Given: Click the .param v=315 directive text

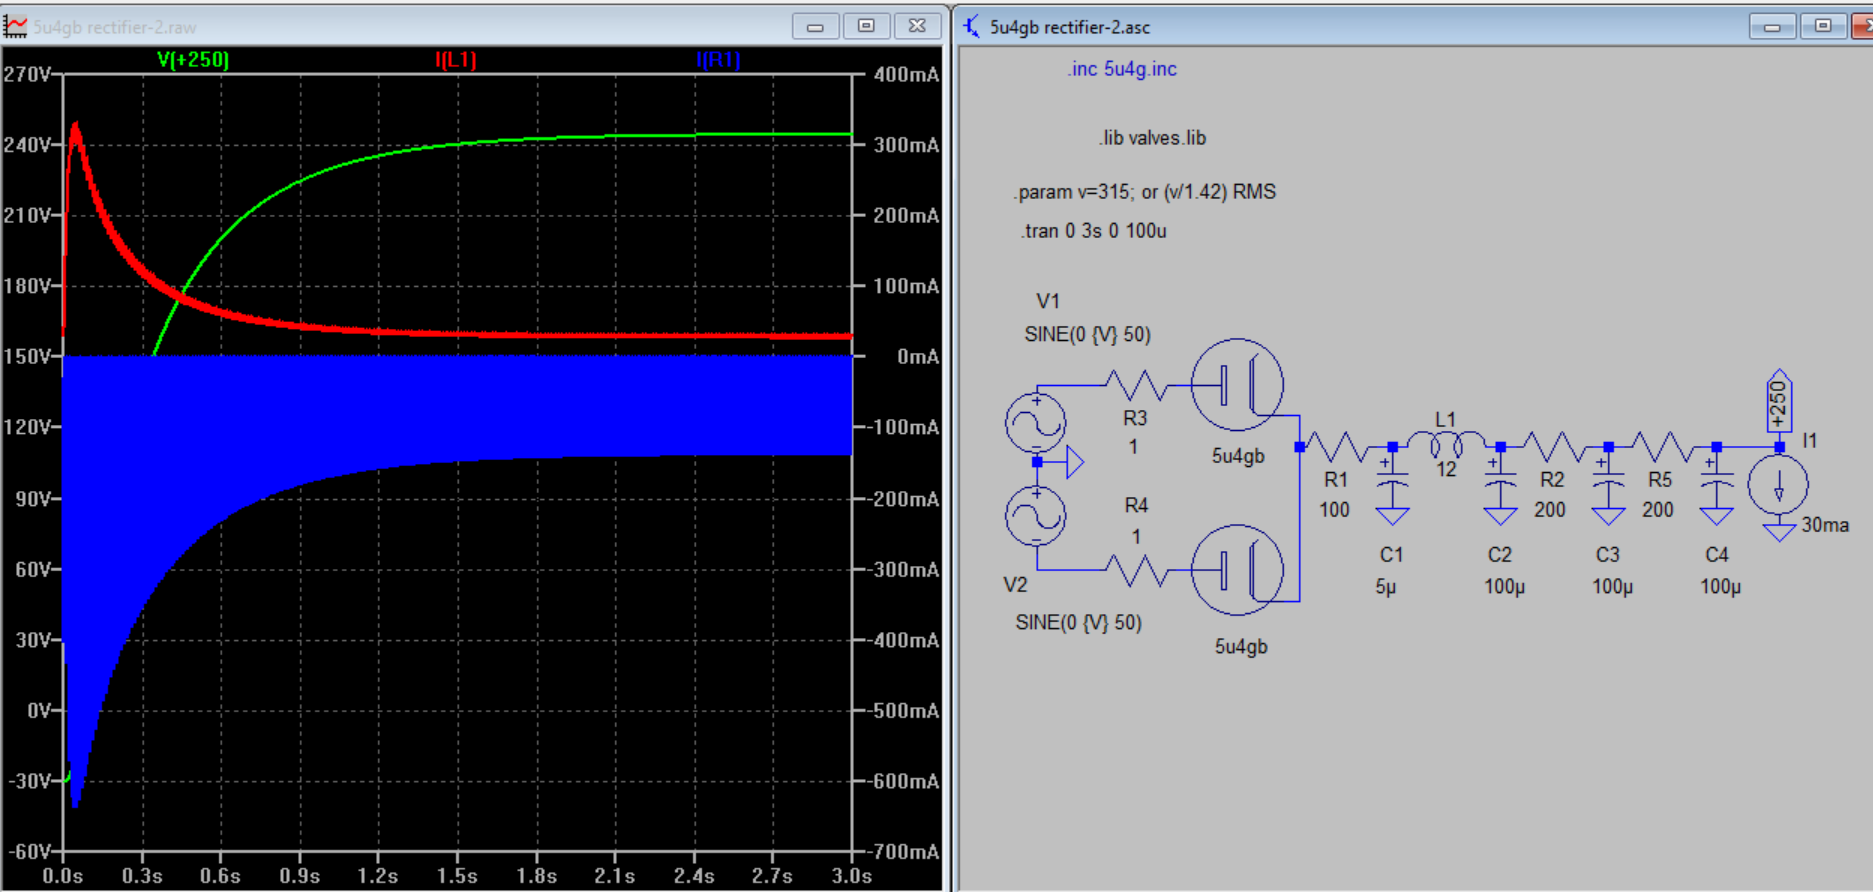Looking at the screenshot, I should 1145,192.
